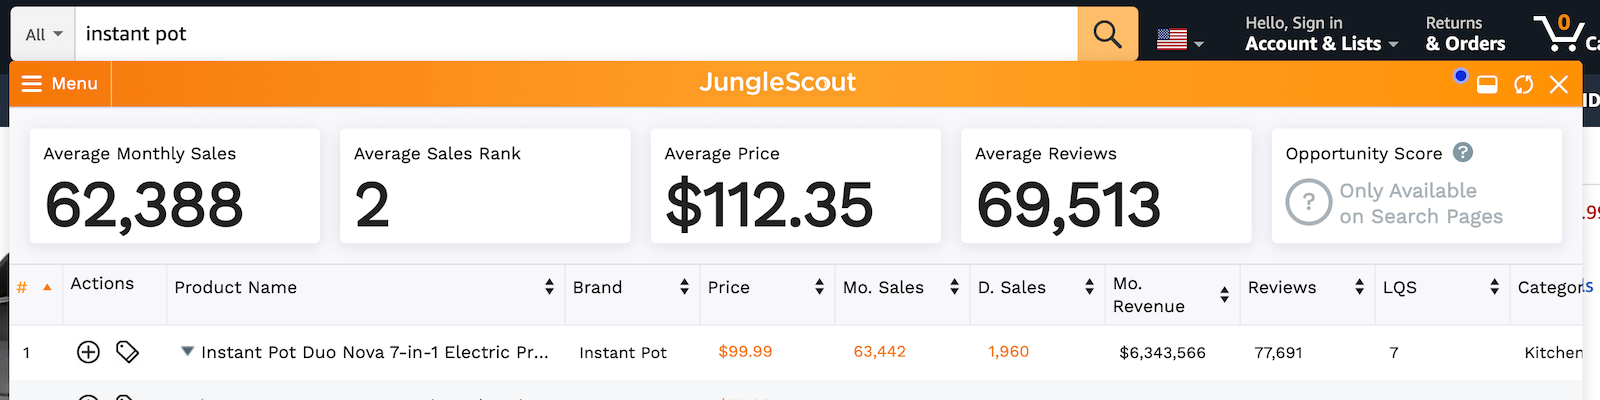
Task: Click the Returns & Orders link
Action: pos(1465,34)
